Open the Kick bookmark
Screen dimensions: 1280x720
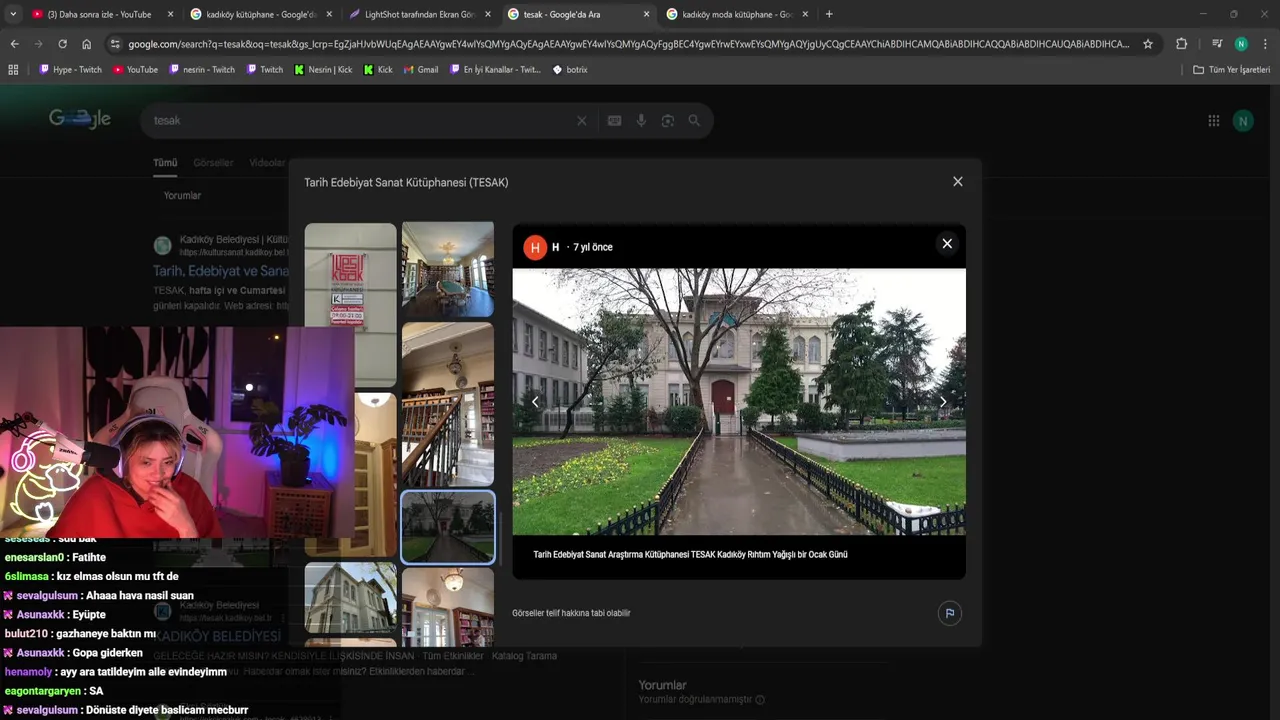(378, 70)
